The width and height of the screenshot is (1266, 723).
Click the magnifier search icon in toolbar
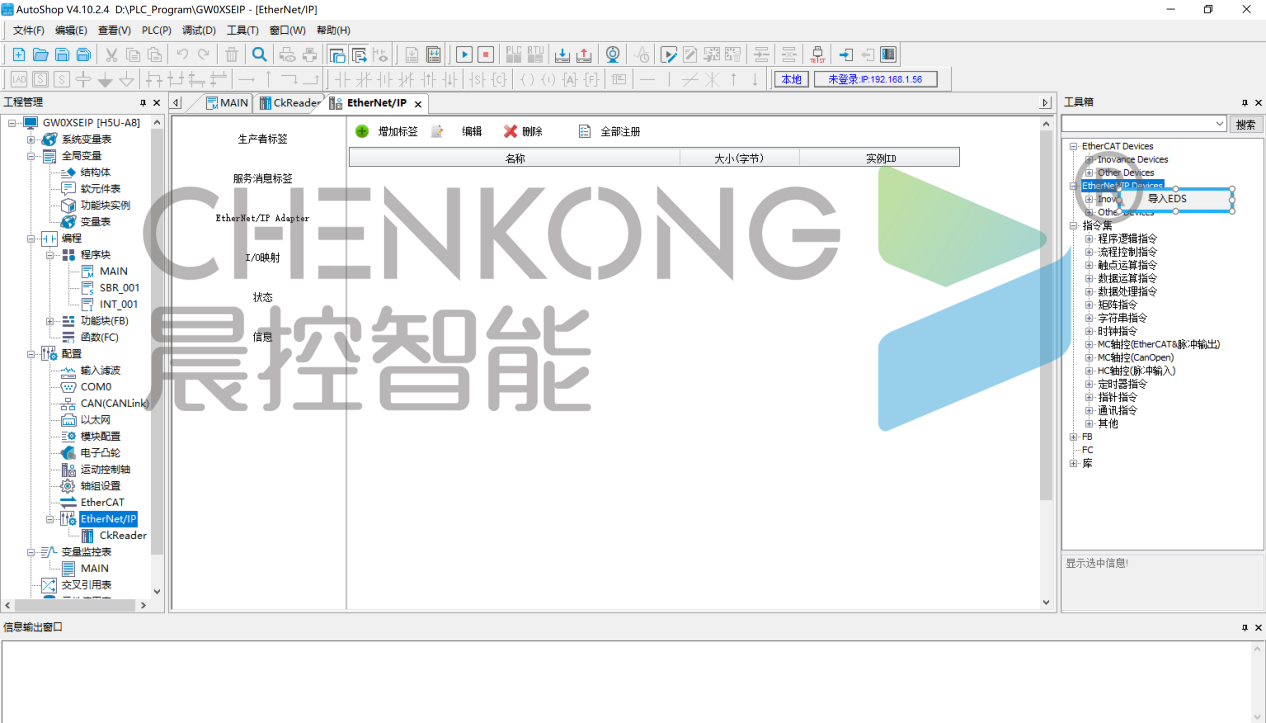click(259, 54)
